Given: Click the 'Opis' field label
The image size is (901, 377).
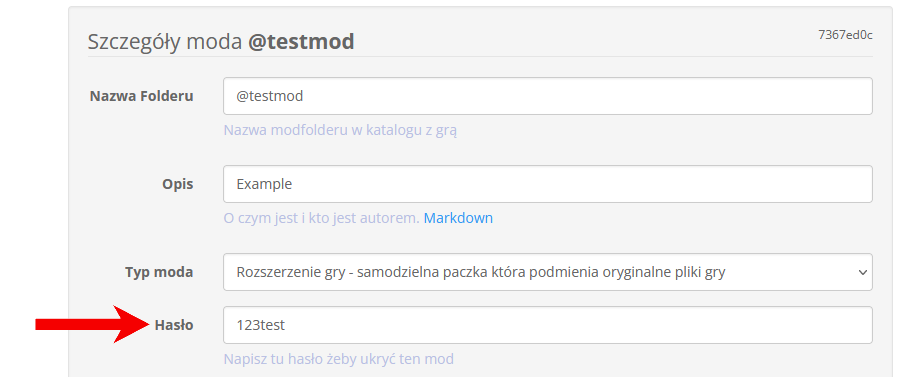Looking at the screenshot, I should (178, 184).
